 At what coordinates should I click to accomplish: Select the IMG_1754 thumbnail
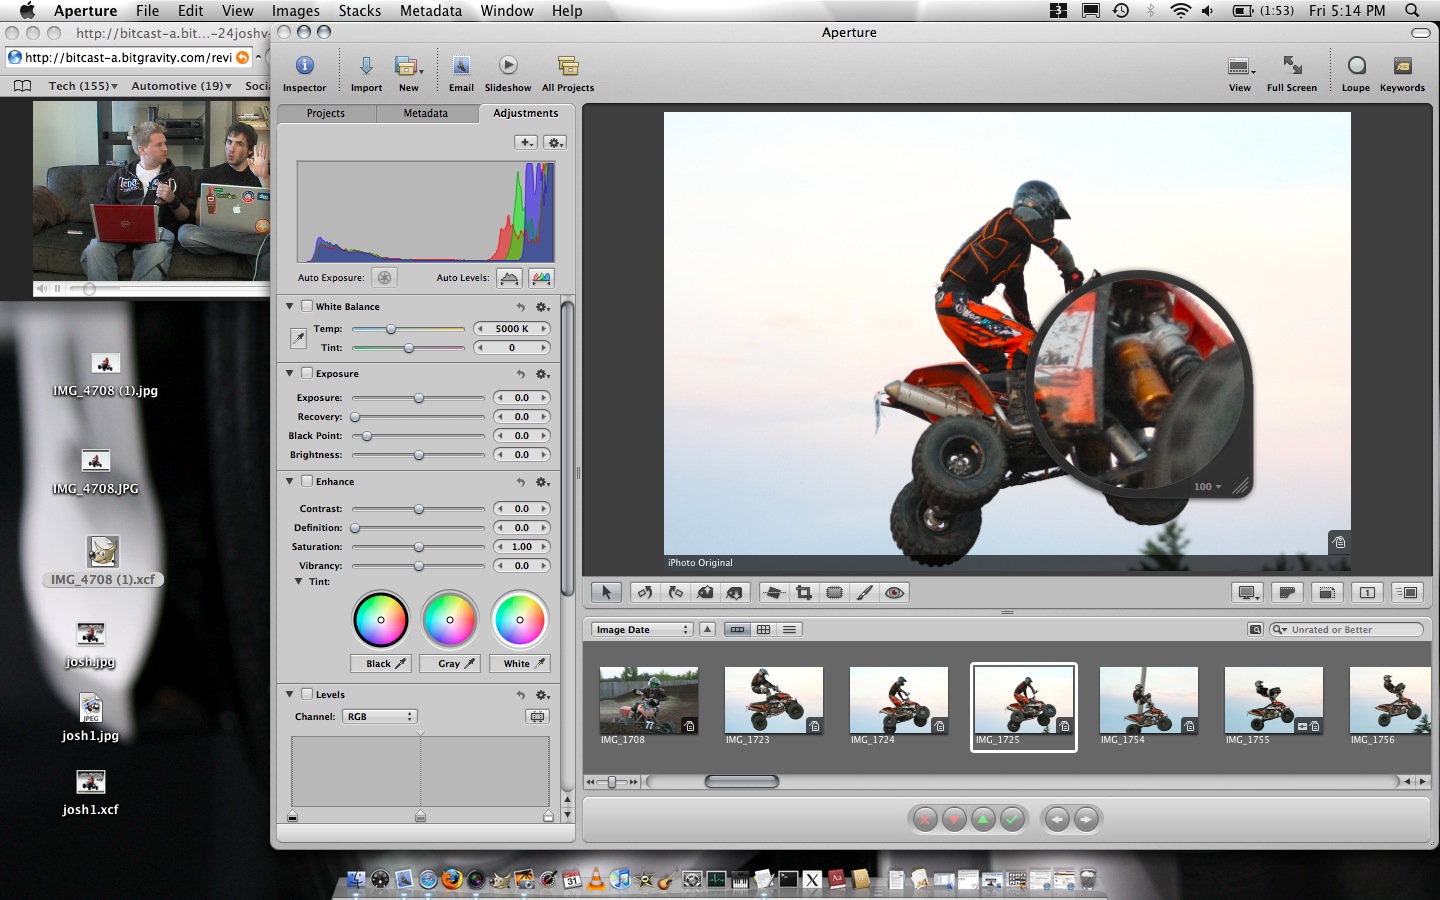click(x=1148, y=701)
